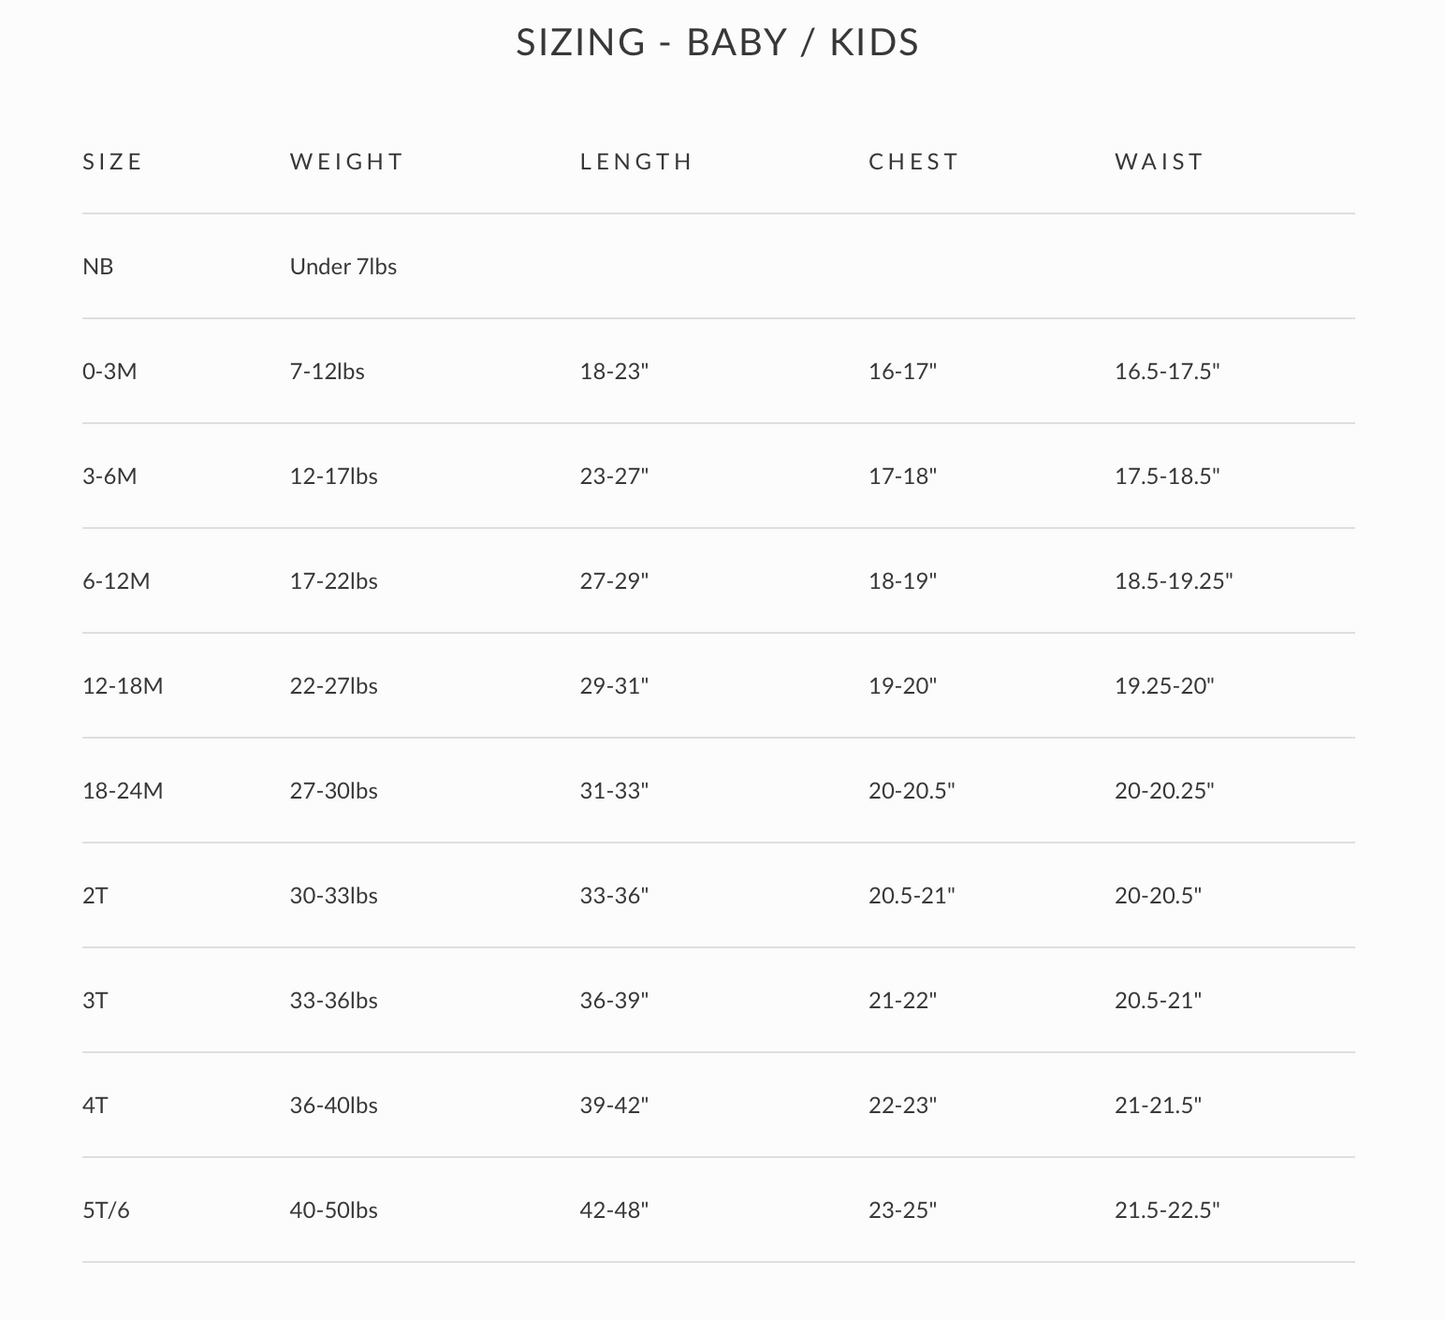
Task: Click the 21.5-22.5" waist value
Action: (1167, 1211)
